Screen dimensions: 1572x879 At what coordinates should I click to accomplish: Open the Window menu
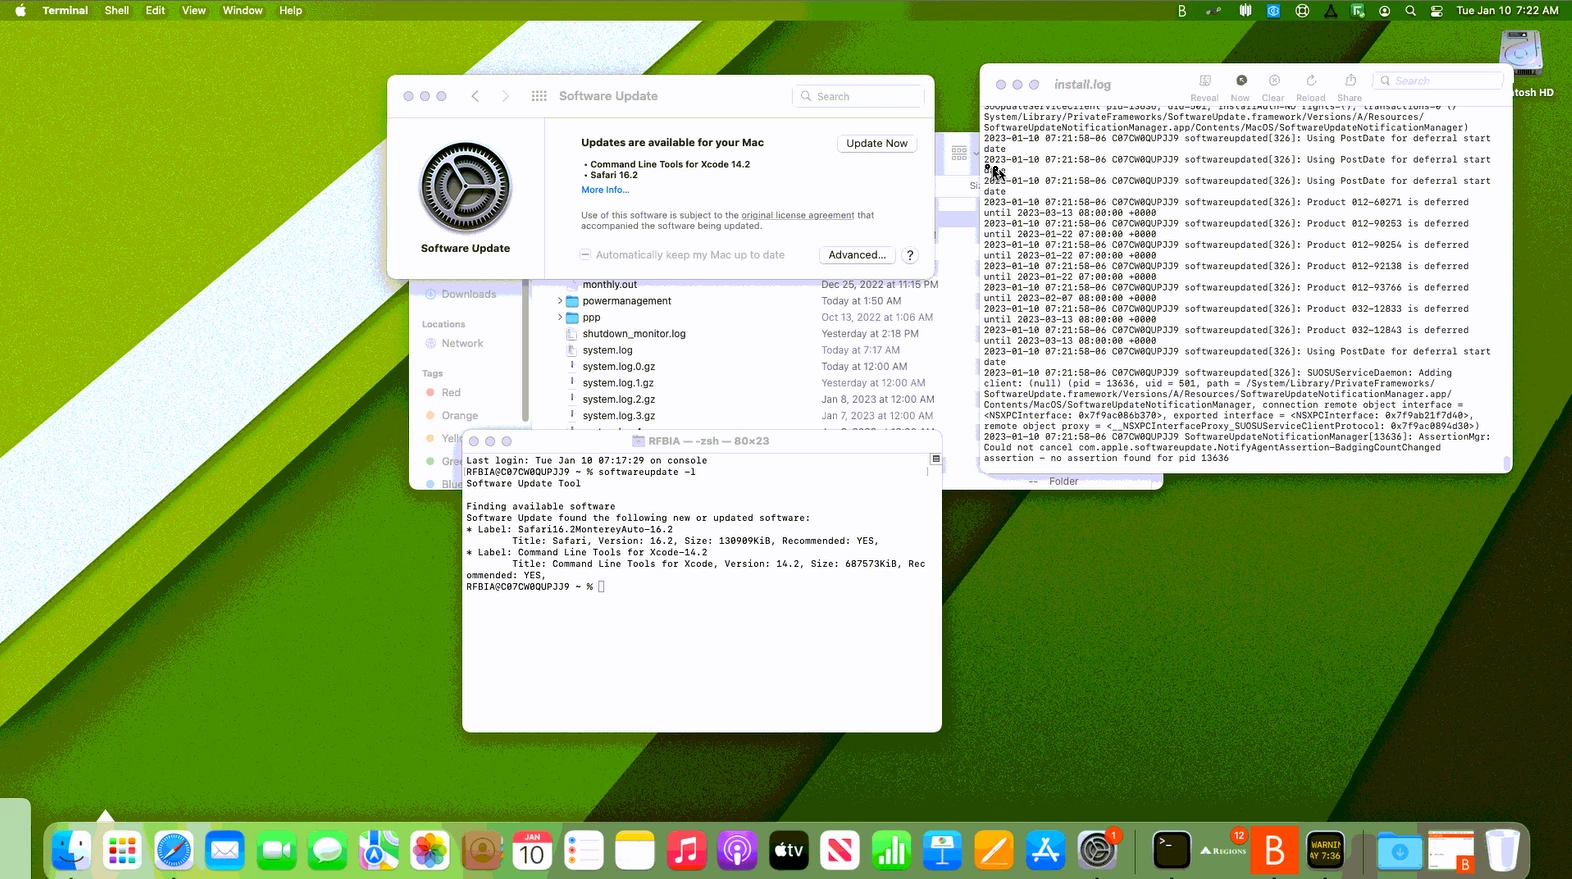(243, 10)
